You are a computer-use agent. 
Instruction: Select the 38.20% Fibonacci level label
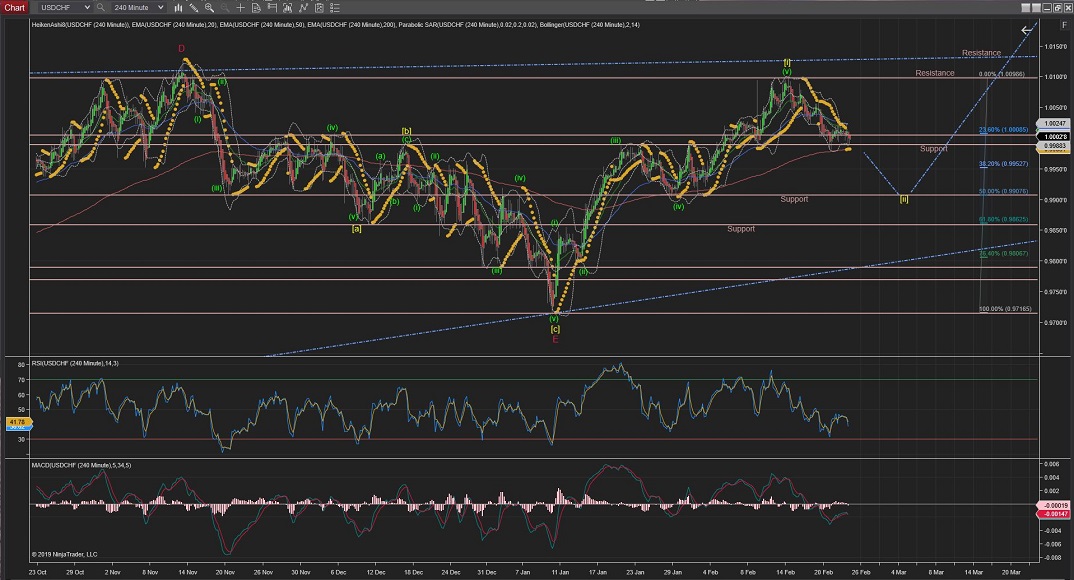click(x=1003, y=164)
